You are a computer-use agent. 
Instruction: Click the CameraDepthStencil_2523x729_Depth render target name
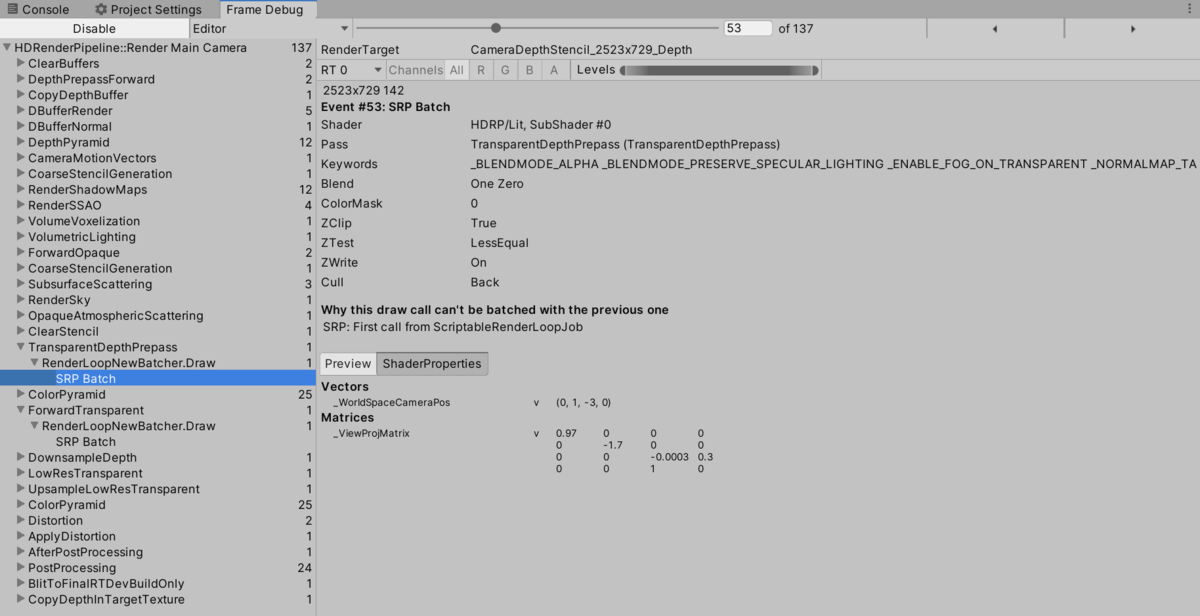coord(581,50)
